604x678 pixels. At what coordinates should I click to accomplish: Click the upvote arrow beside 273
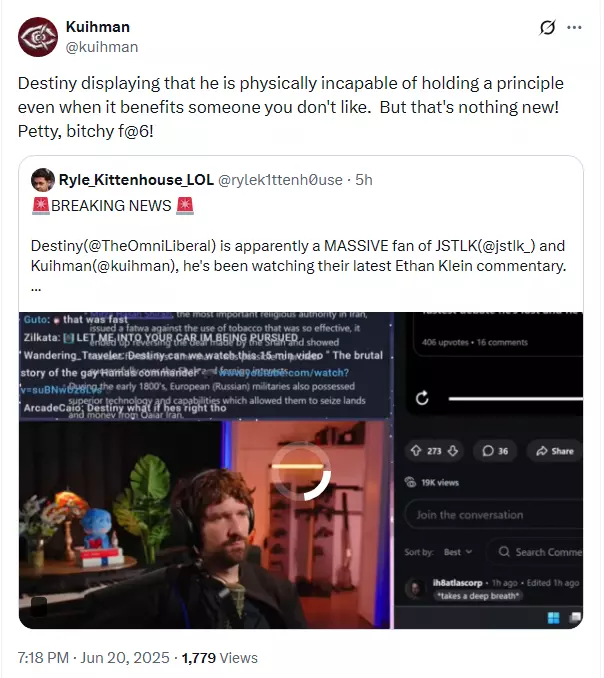pos(415,451)
